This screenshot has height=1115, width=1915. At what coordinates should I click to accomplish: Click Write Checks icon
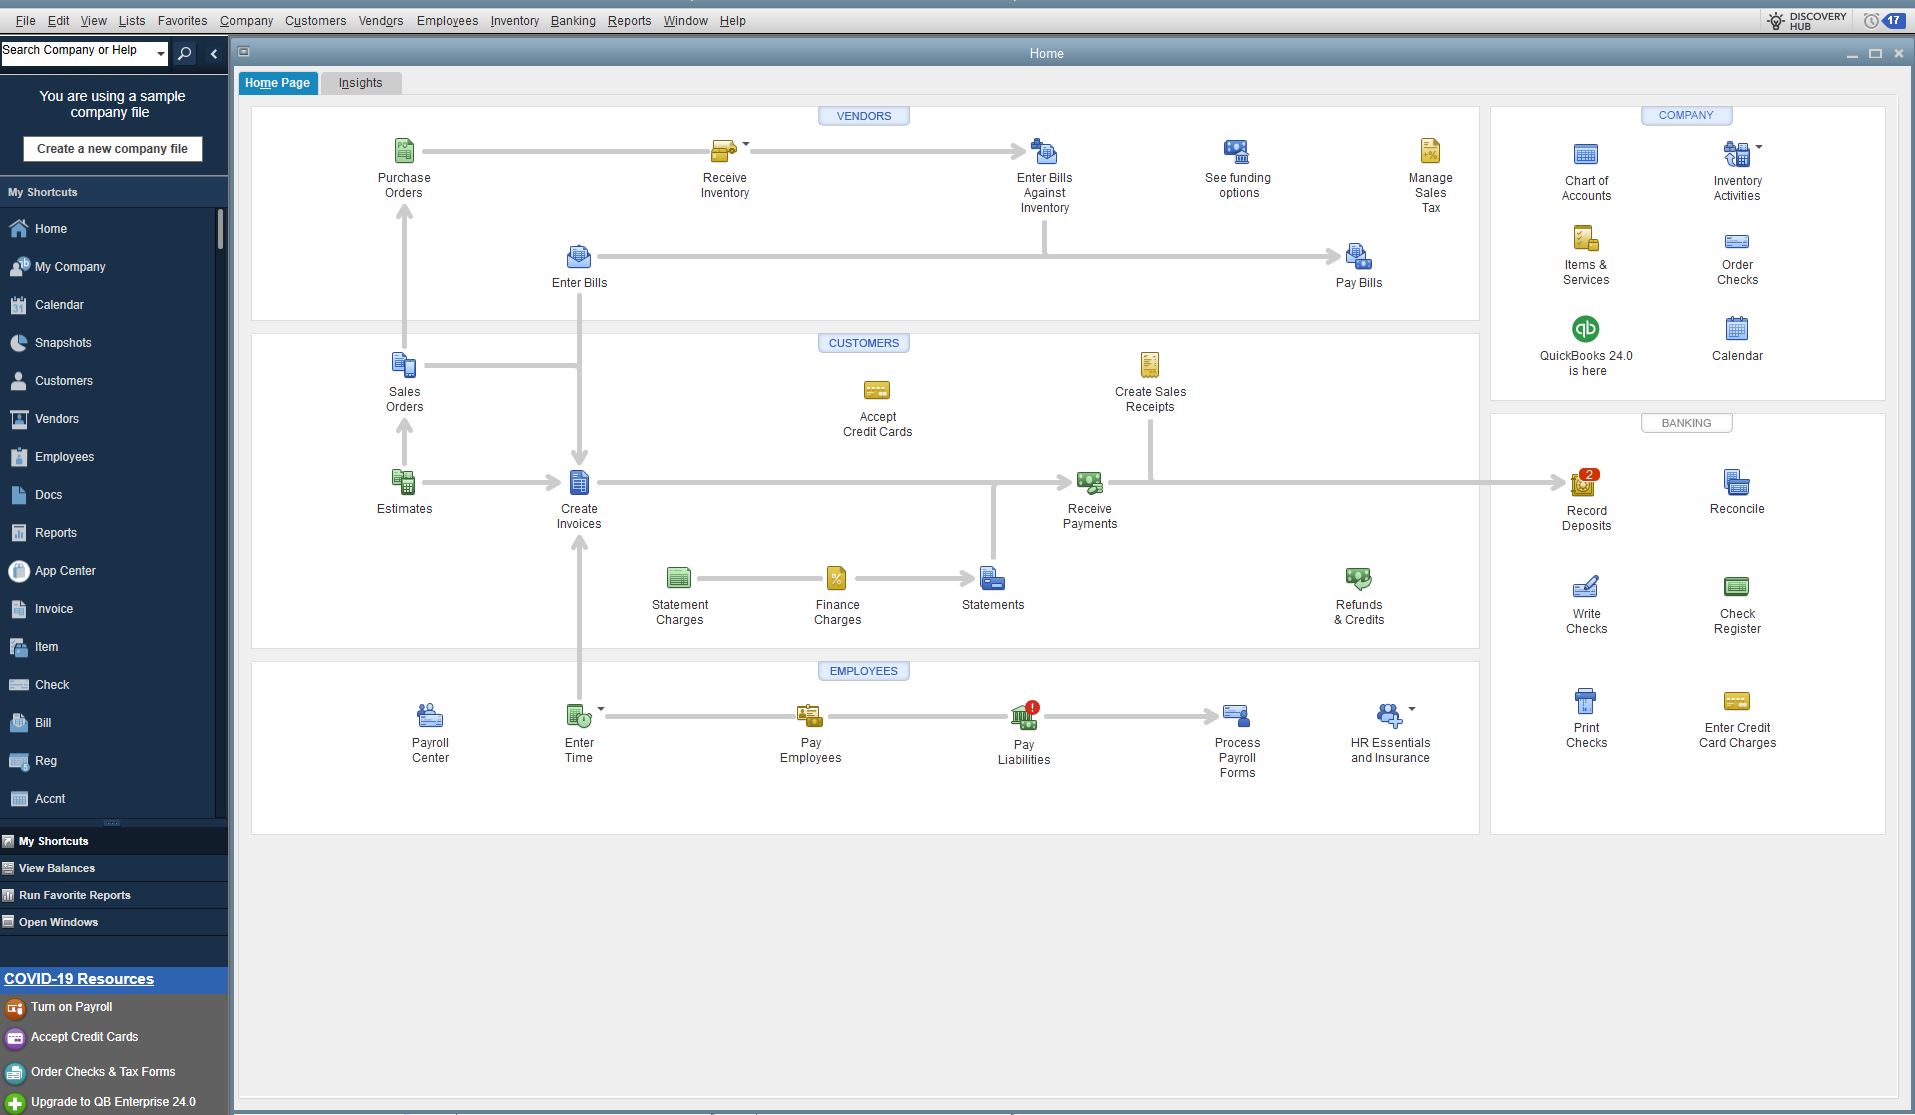(x=1586, y=587)
